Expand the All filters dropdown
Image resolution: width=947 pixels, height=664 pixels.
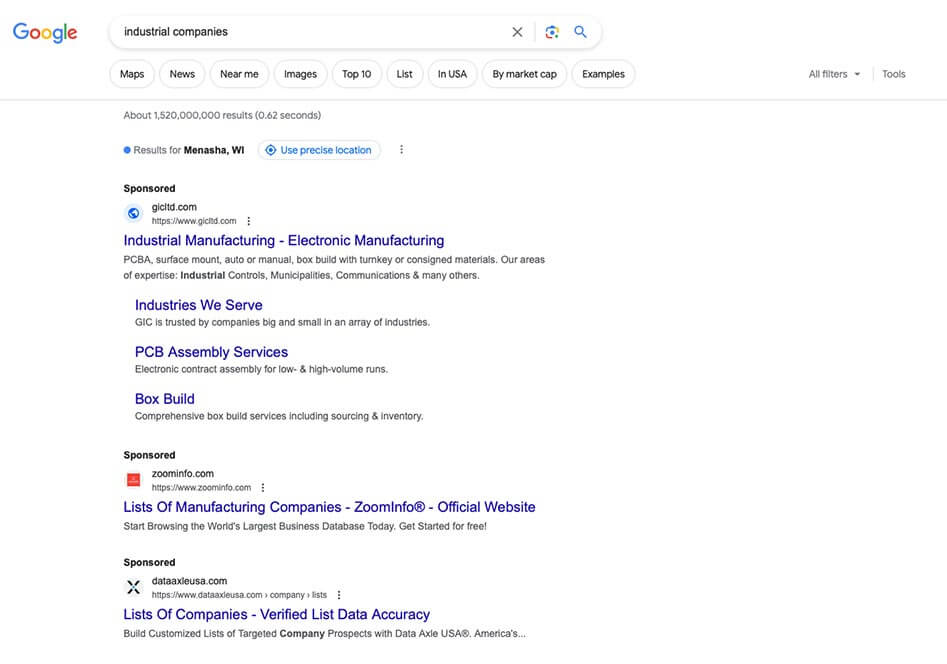tap(834, 74)
